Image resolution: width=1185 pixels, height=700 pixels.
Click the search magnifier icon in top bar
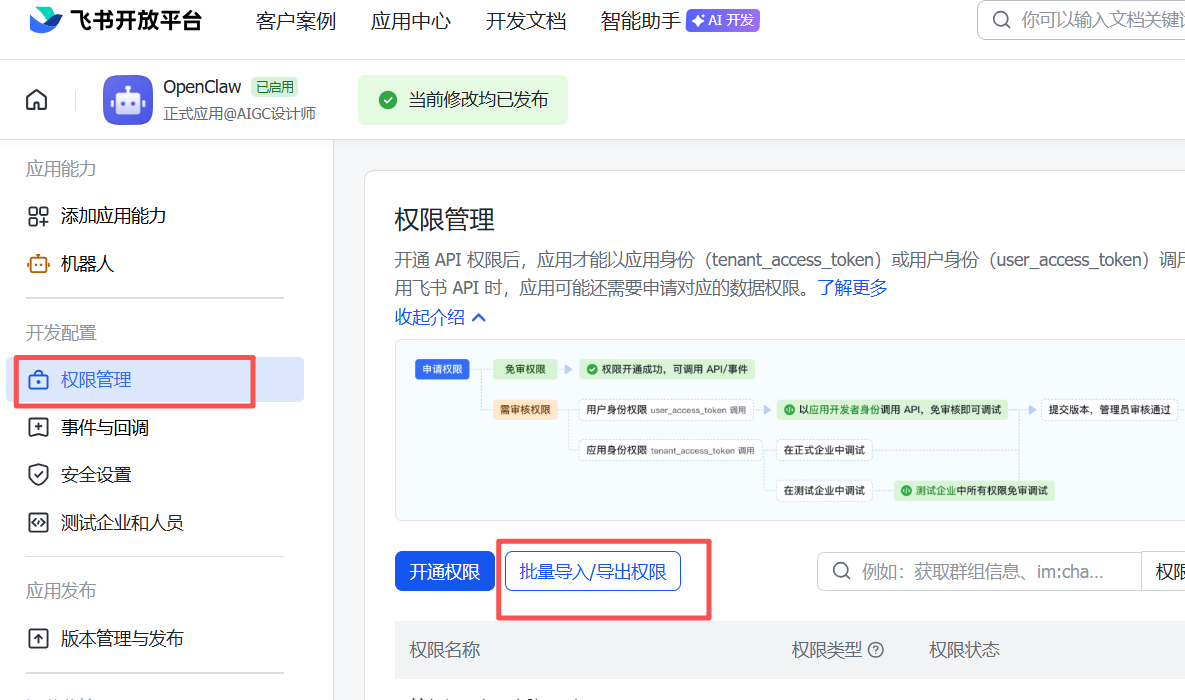tap(1001, 20)
